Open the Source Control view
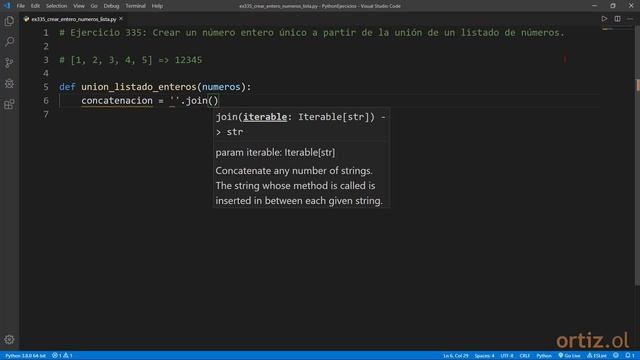Image resolution: width=640 pixels, height=360 pixels. [x=9, y=62]
